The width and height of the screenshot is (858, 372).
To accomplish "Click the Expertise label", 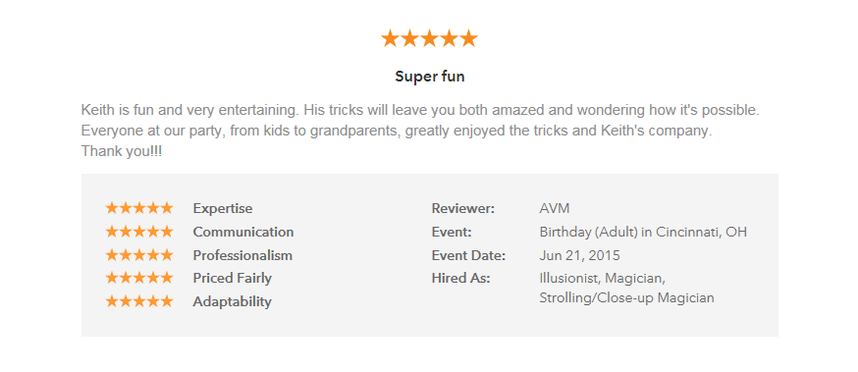I will tap(223, 208).
